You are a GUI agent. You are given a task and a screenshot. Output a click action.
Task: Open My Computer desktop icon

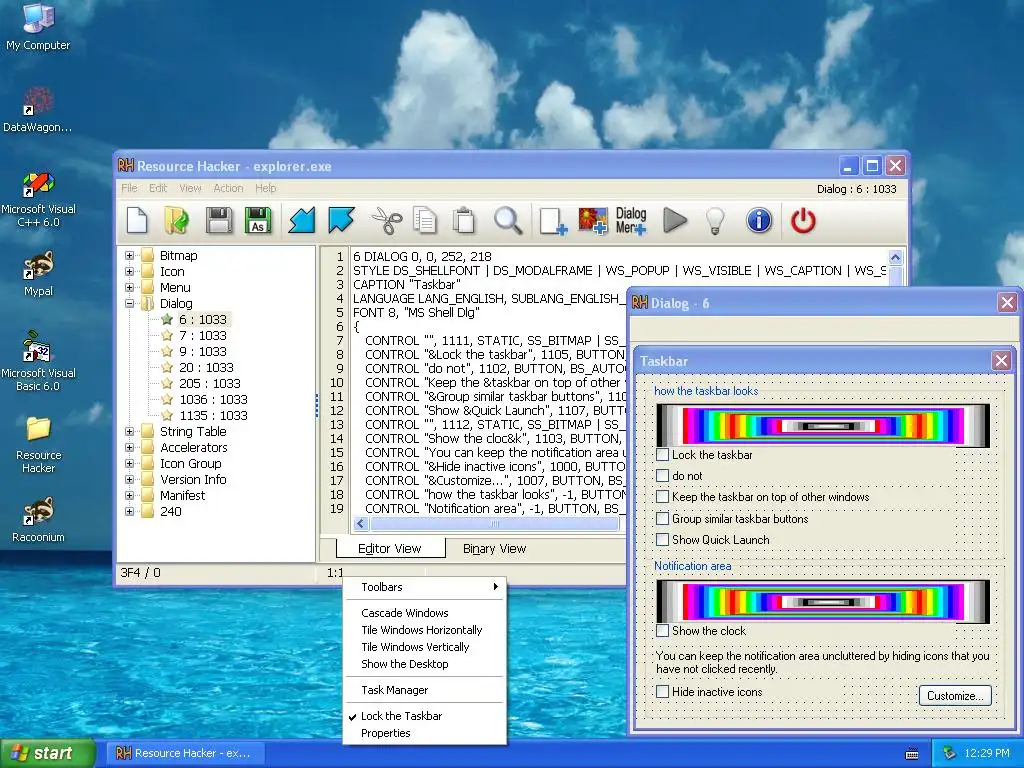[x=38, y=26]
